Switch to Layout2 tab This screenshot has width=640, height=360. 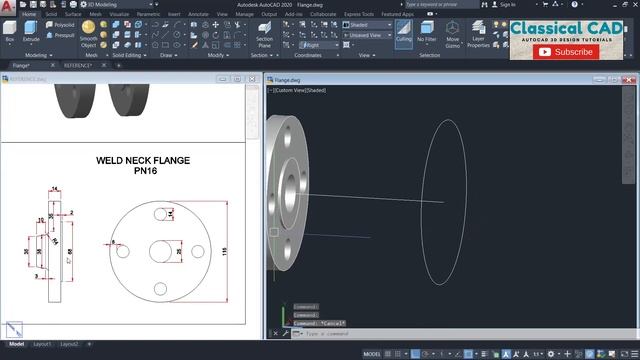coord(69,344)
